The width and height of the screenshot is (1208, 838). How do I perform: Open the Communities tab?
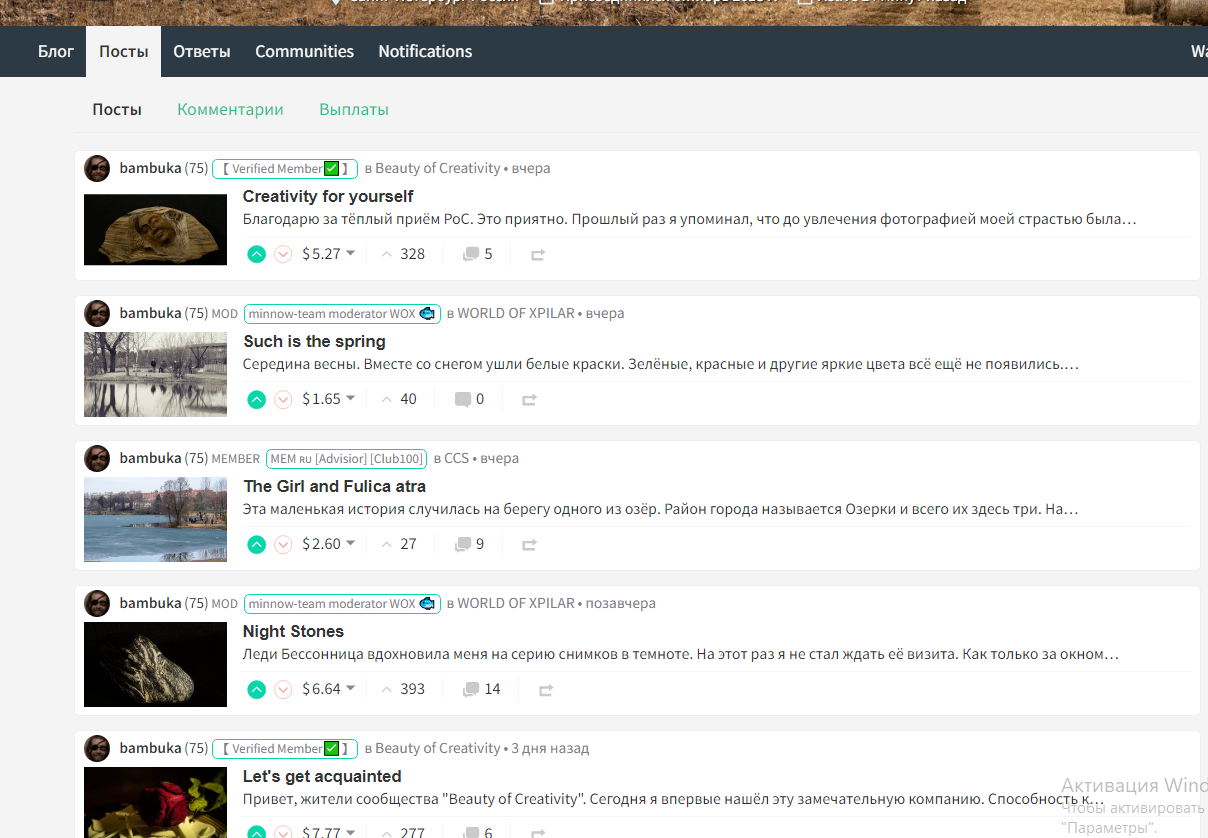[x=305, y=51]
